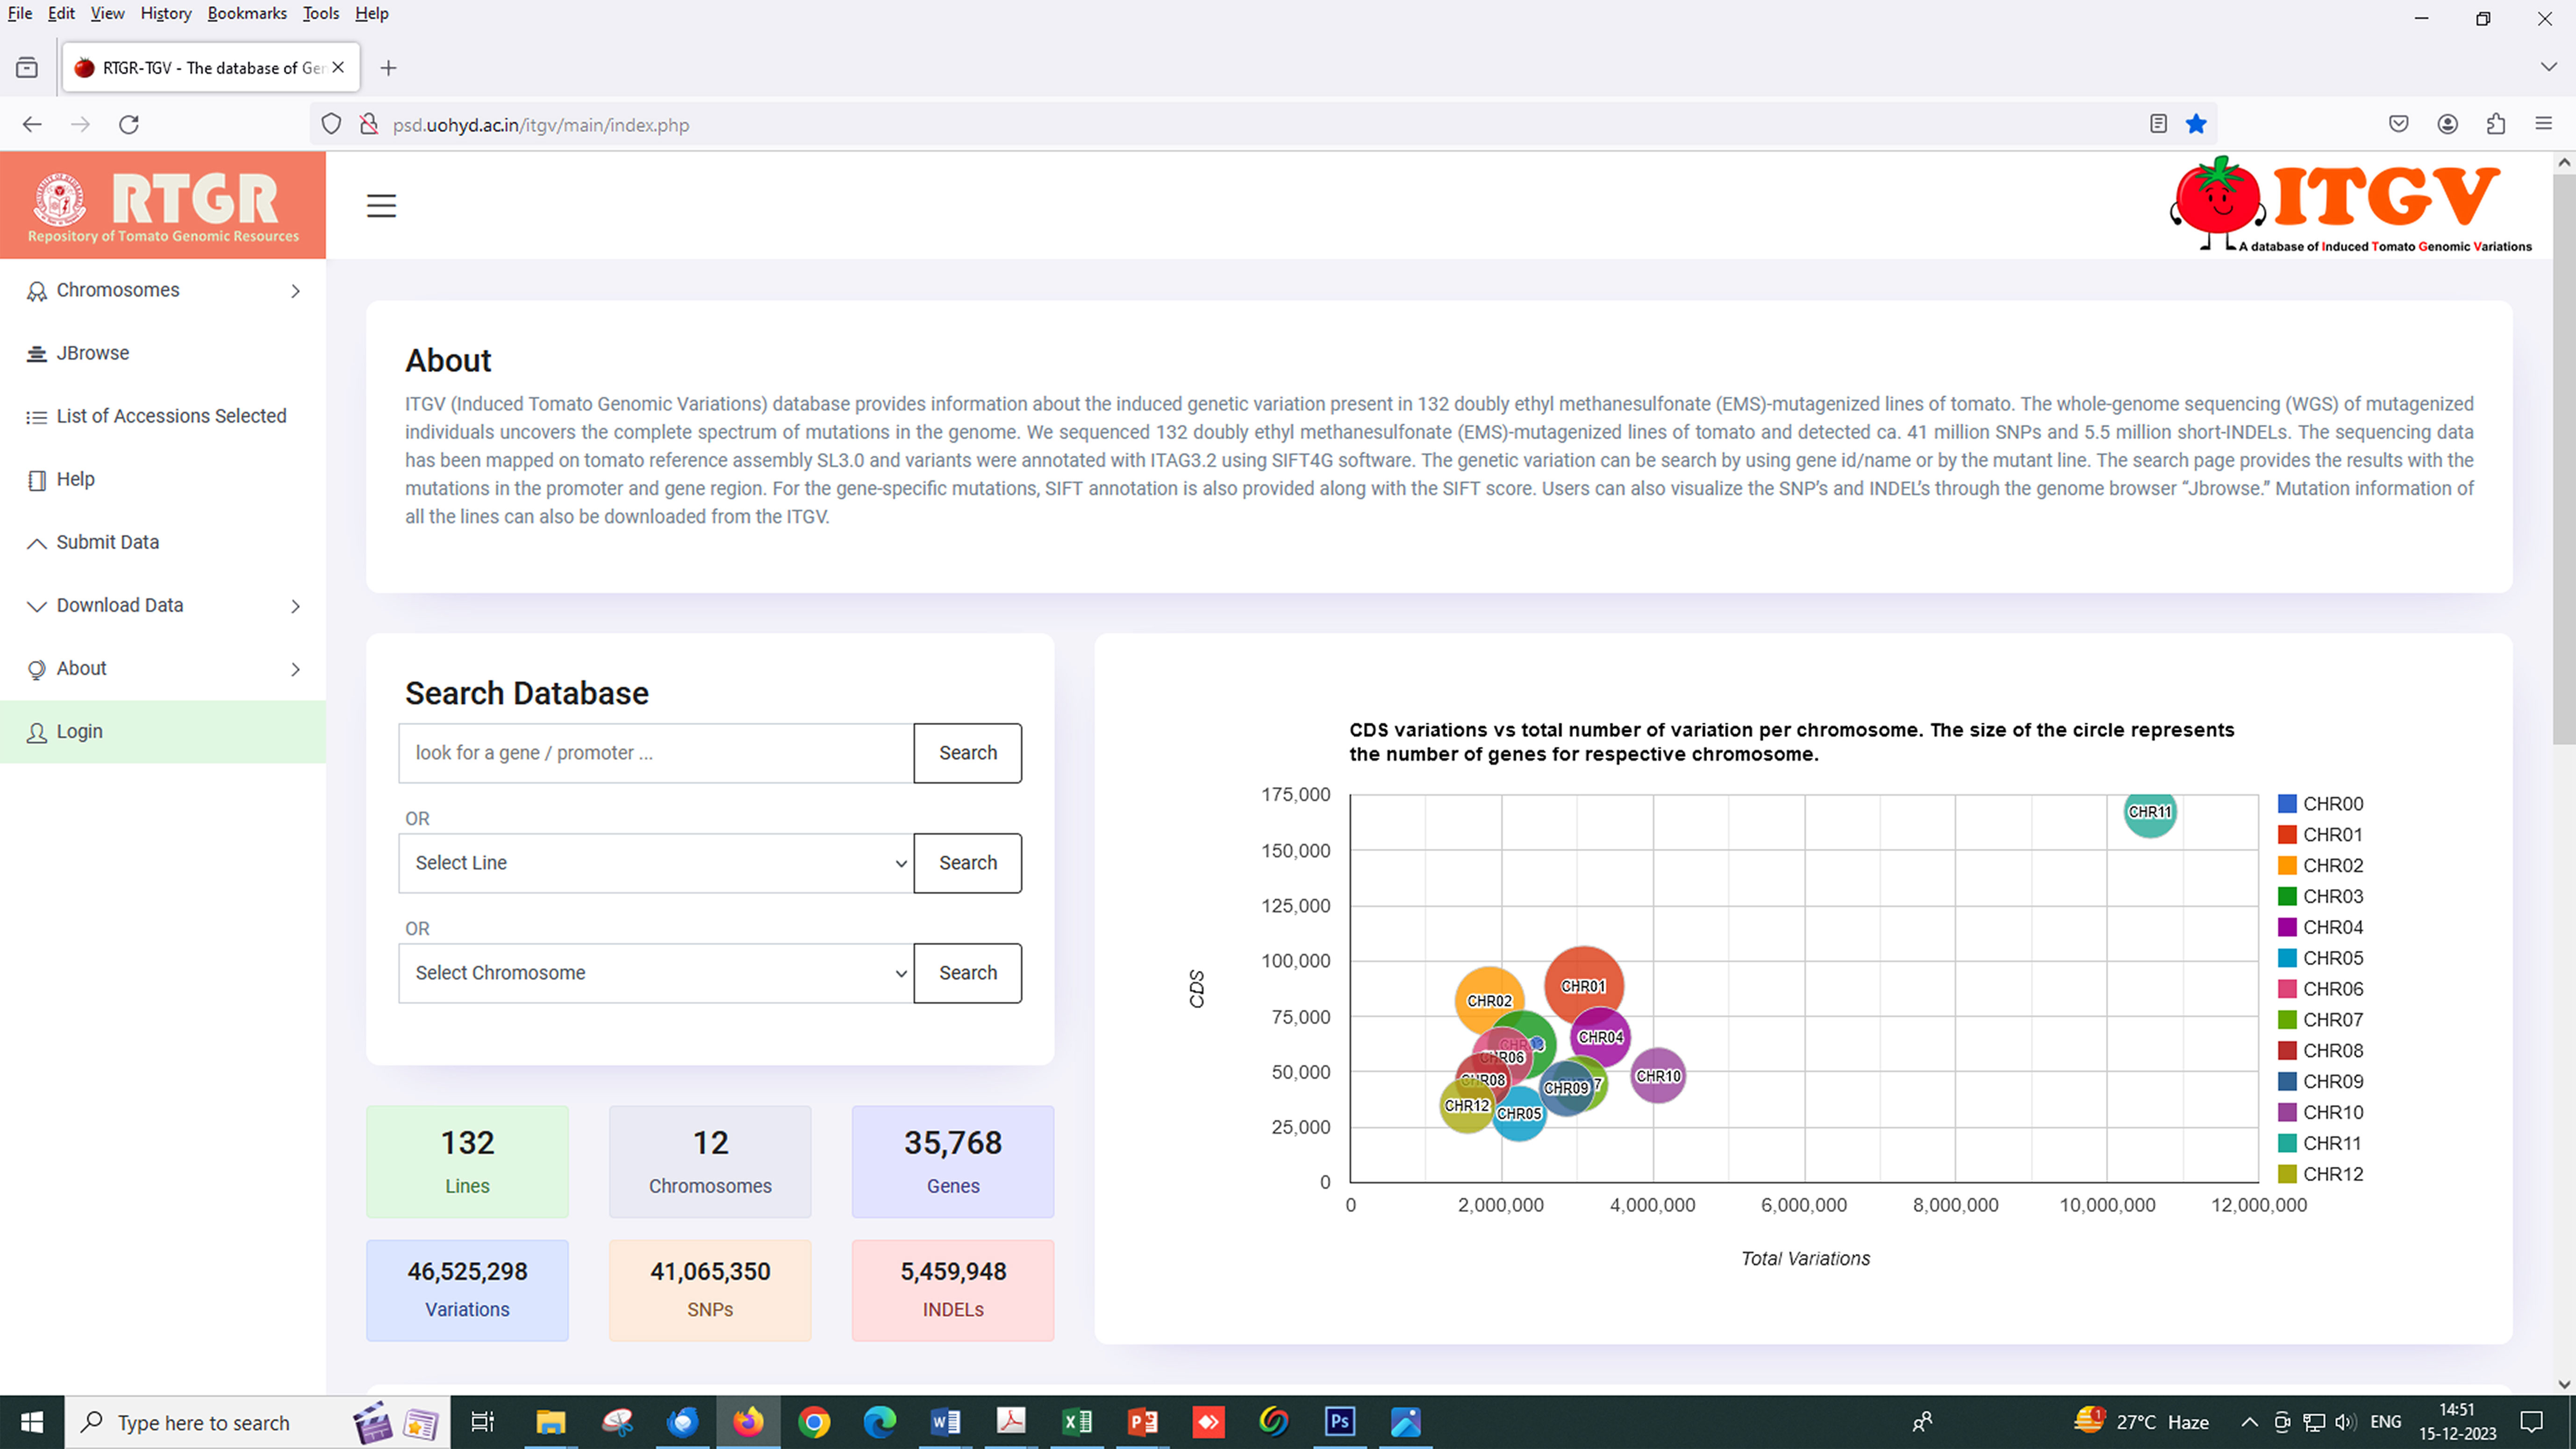Click the RTGR repository logo
The image size is (2576, 1449).
[x=163, y=206]
